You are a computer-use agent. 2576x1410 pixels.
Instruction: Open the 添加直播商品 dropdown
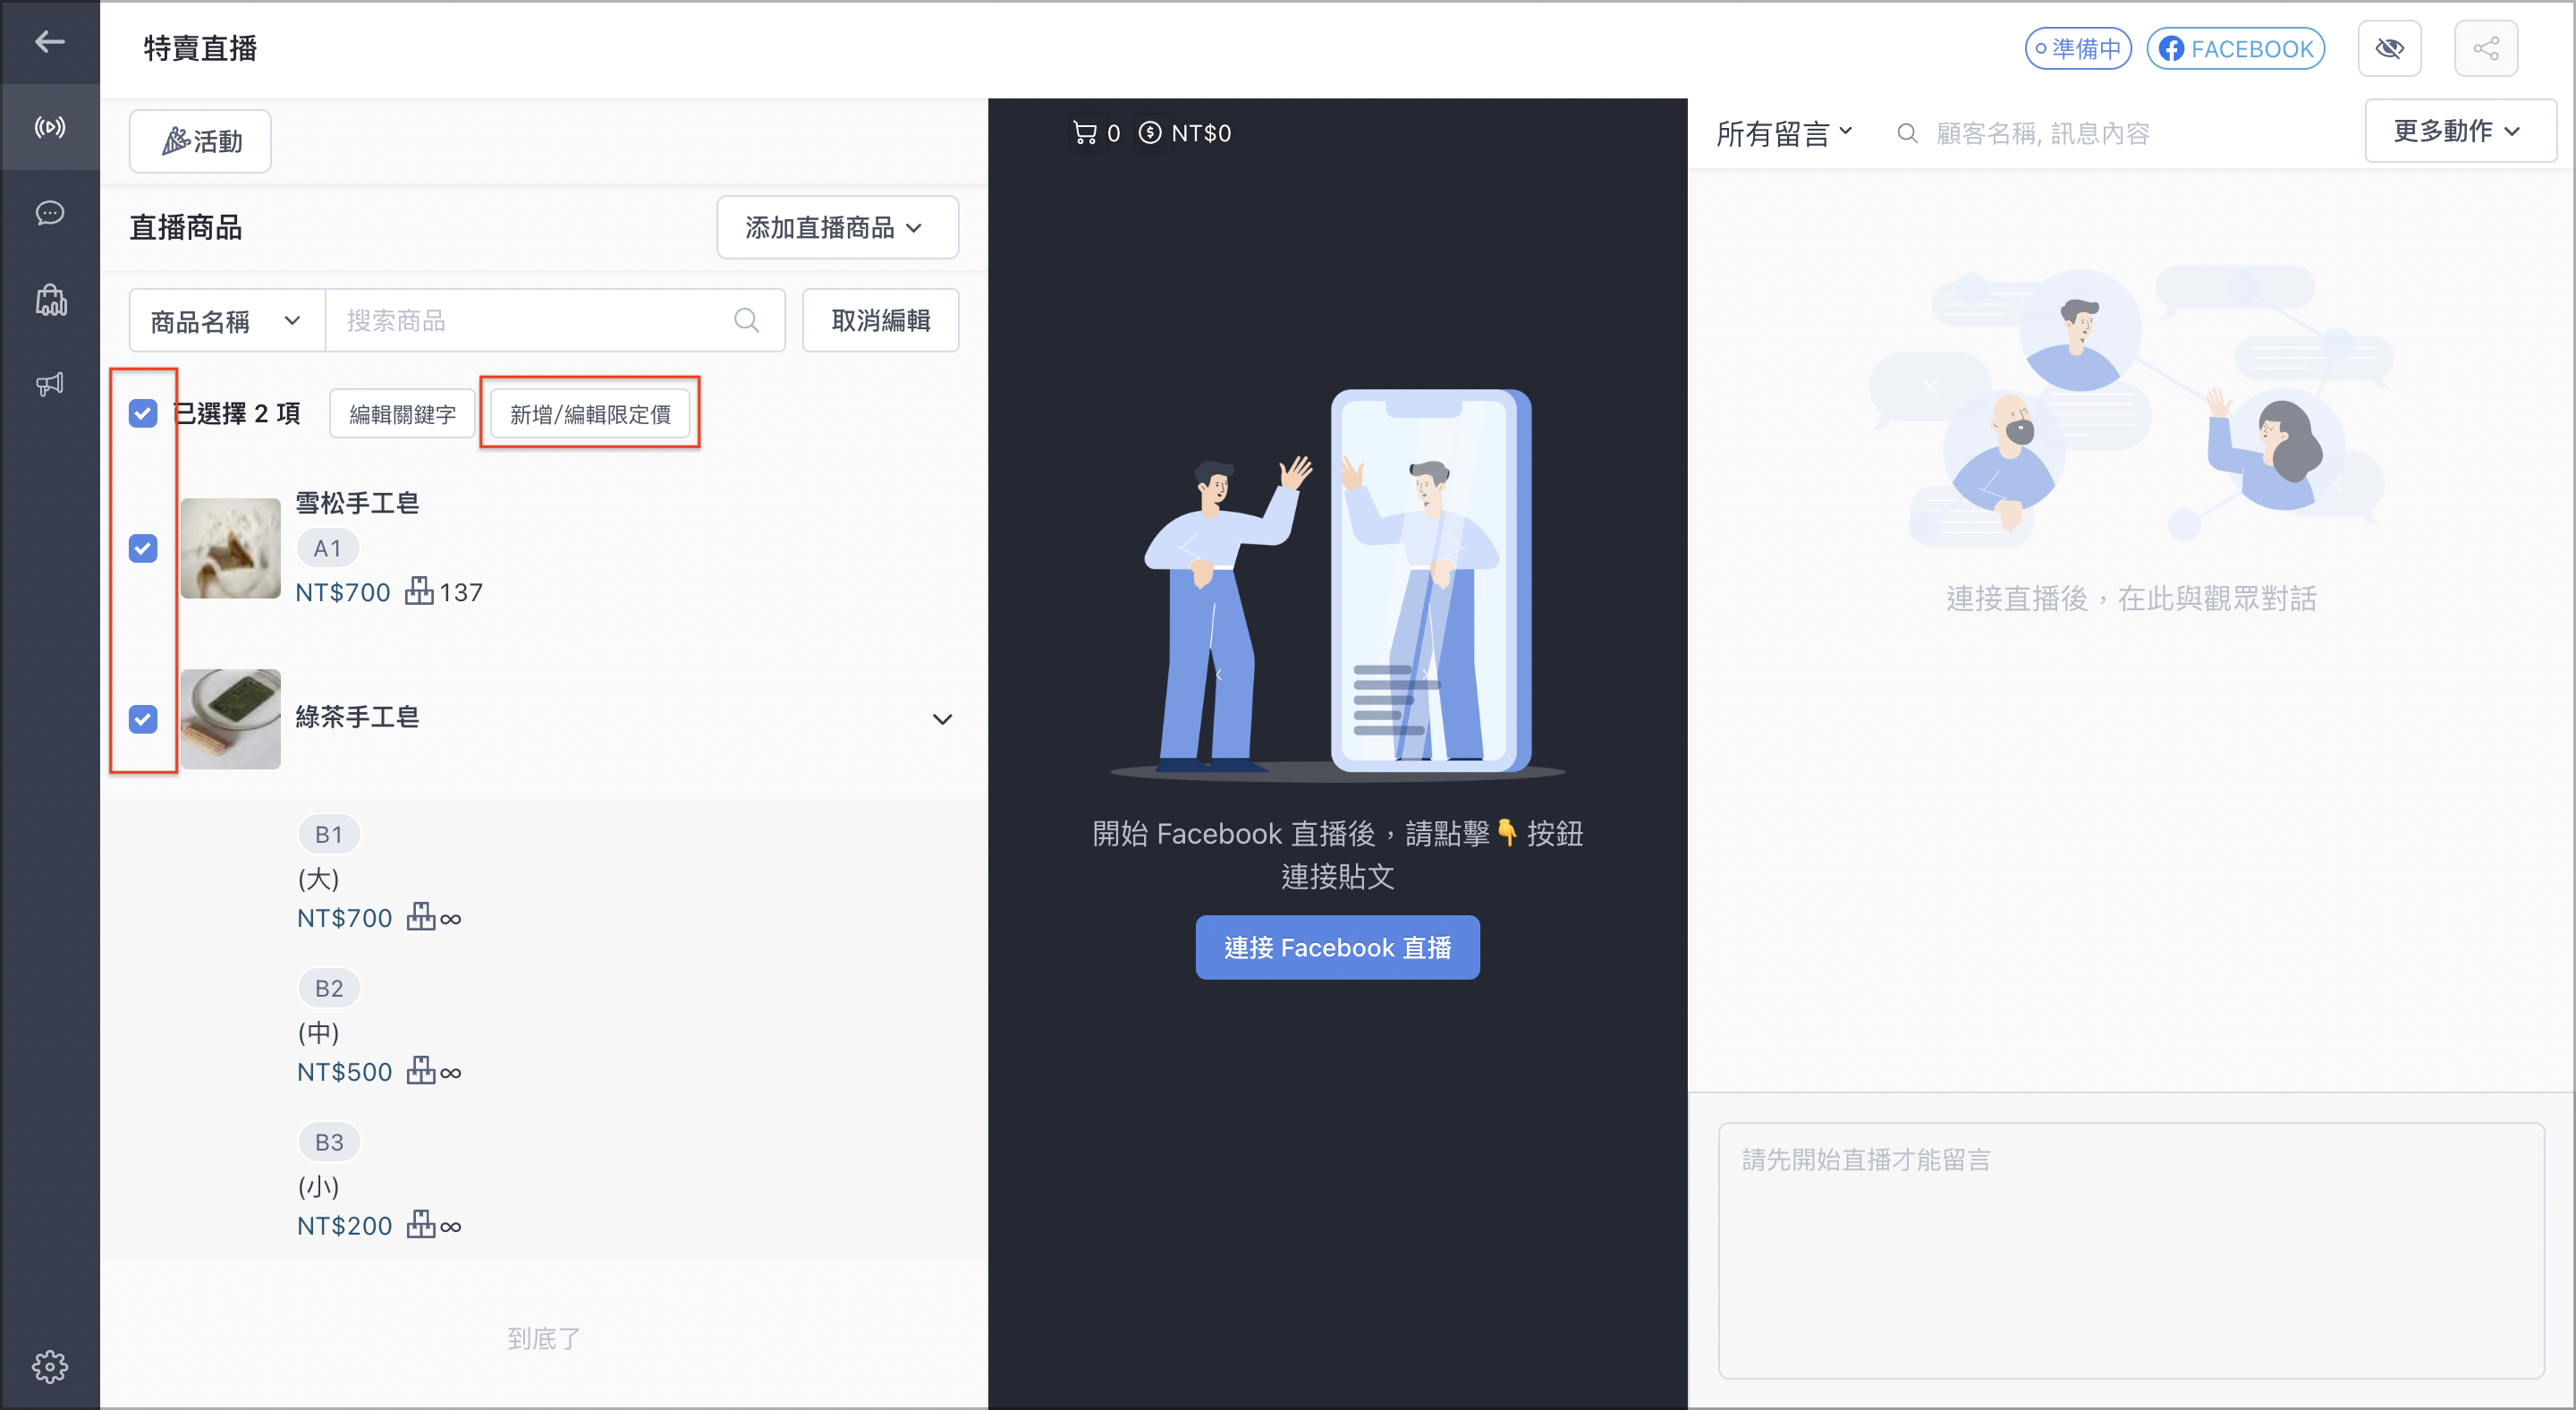pos(837,227)
